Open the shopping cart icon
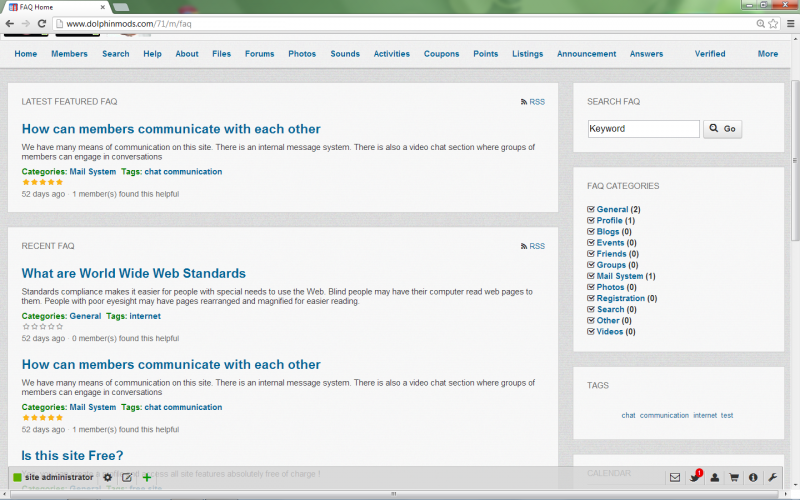 (x=734, y=478)
